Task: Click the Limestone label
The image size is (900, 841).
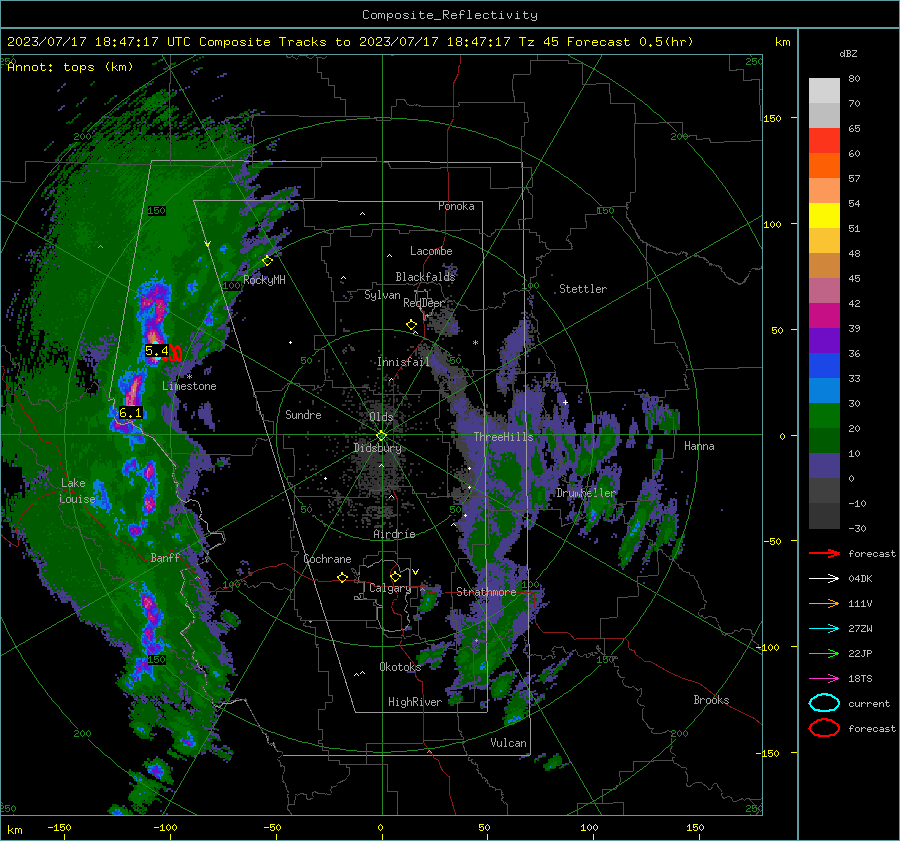Action: pyautogui.click(x=189, y=386)
